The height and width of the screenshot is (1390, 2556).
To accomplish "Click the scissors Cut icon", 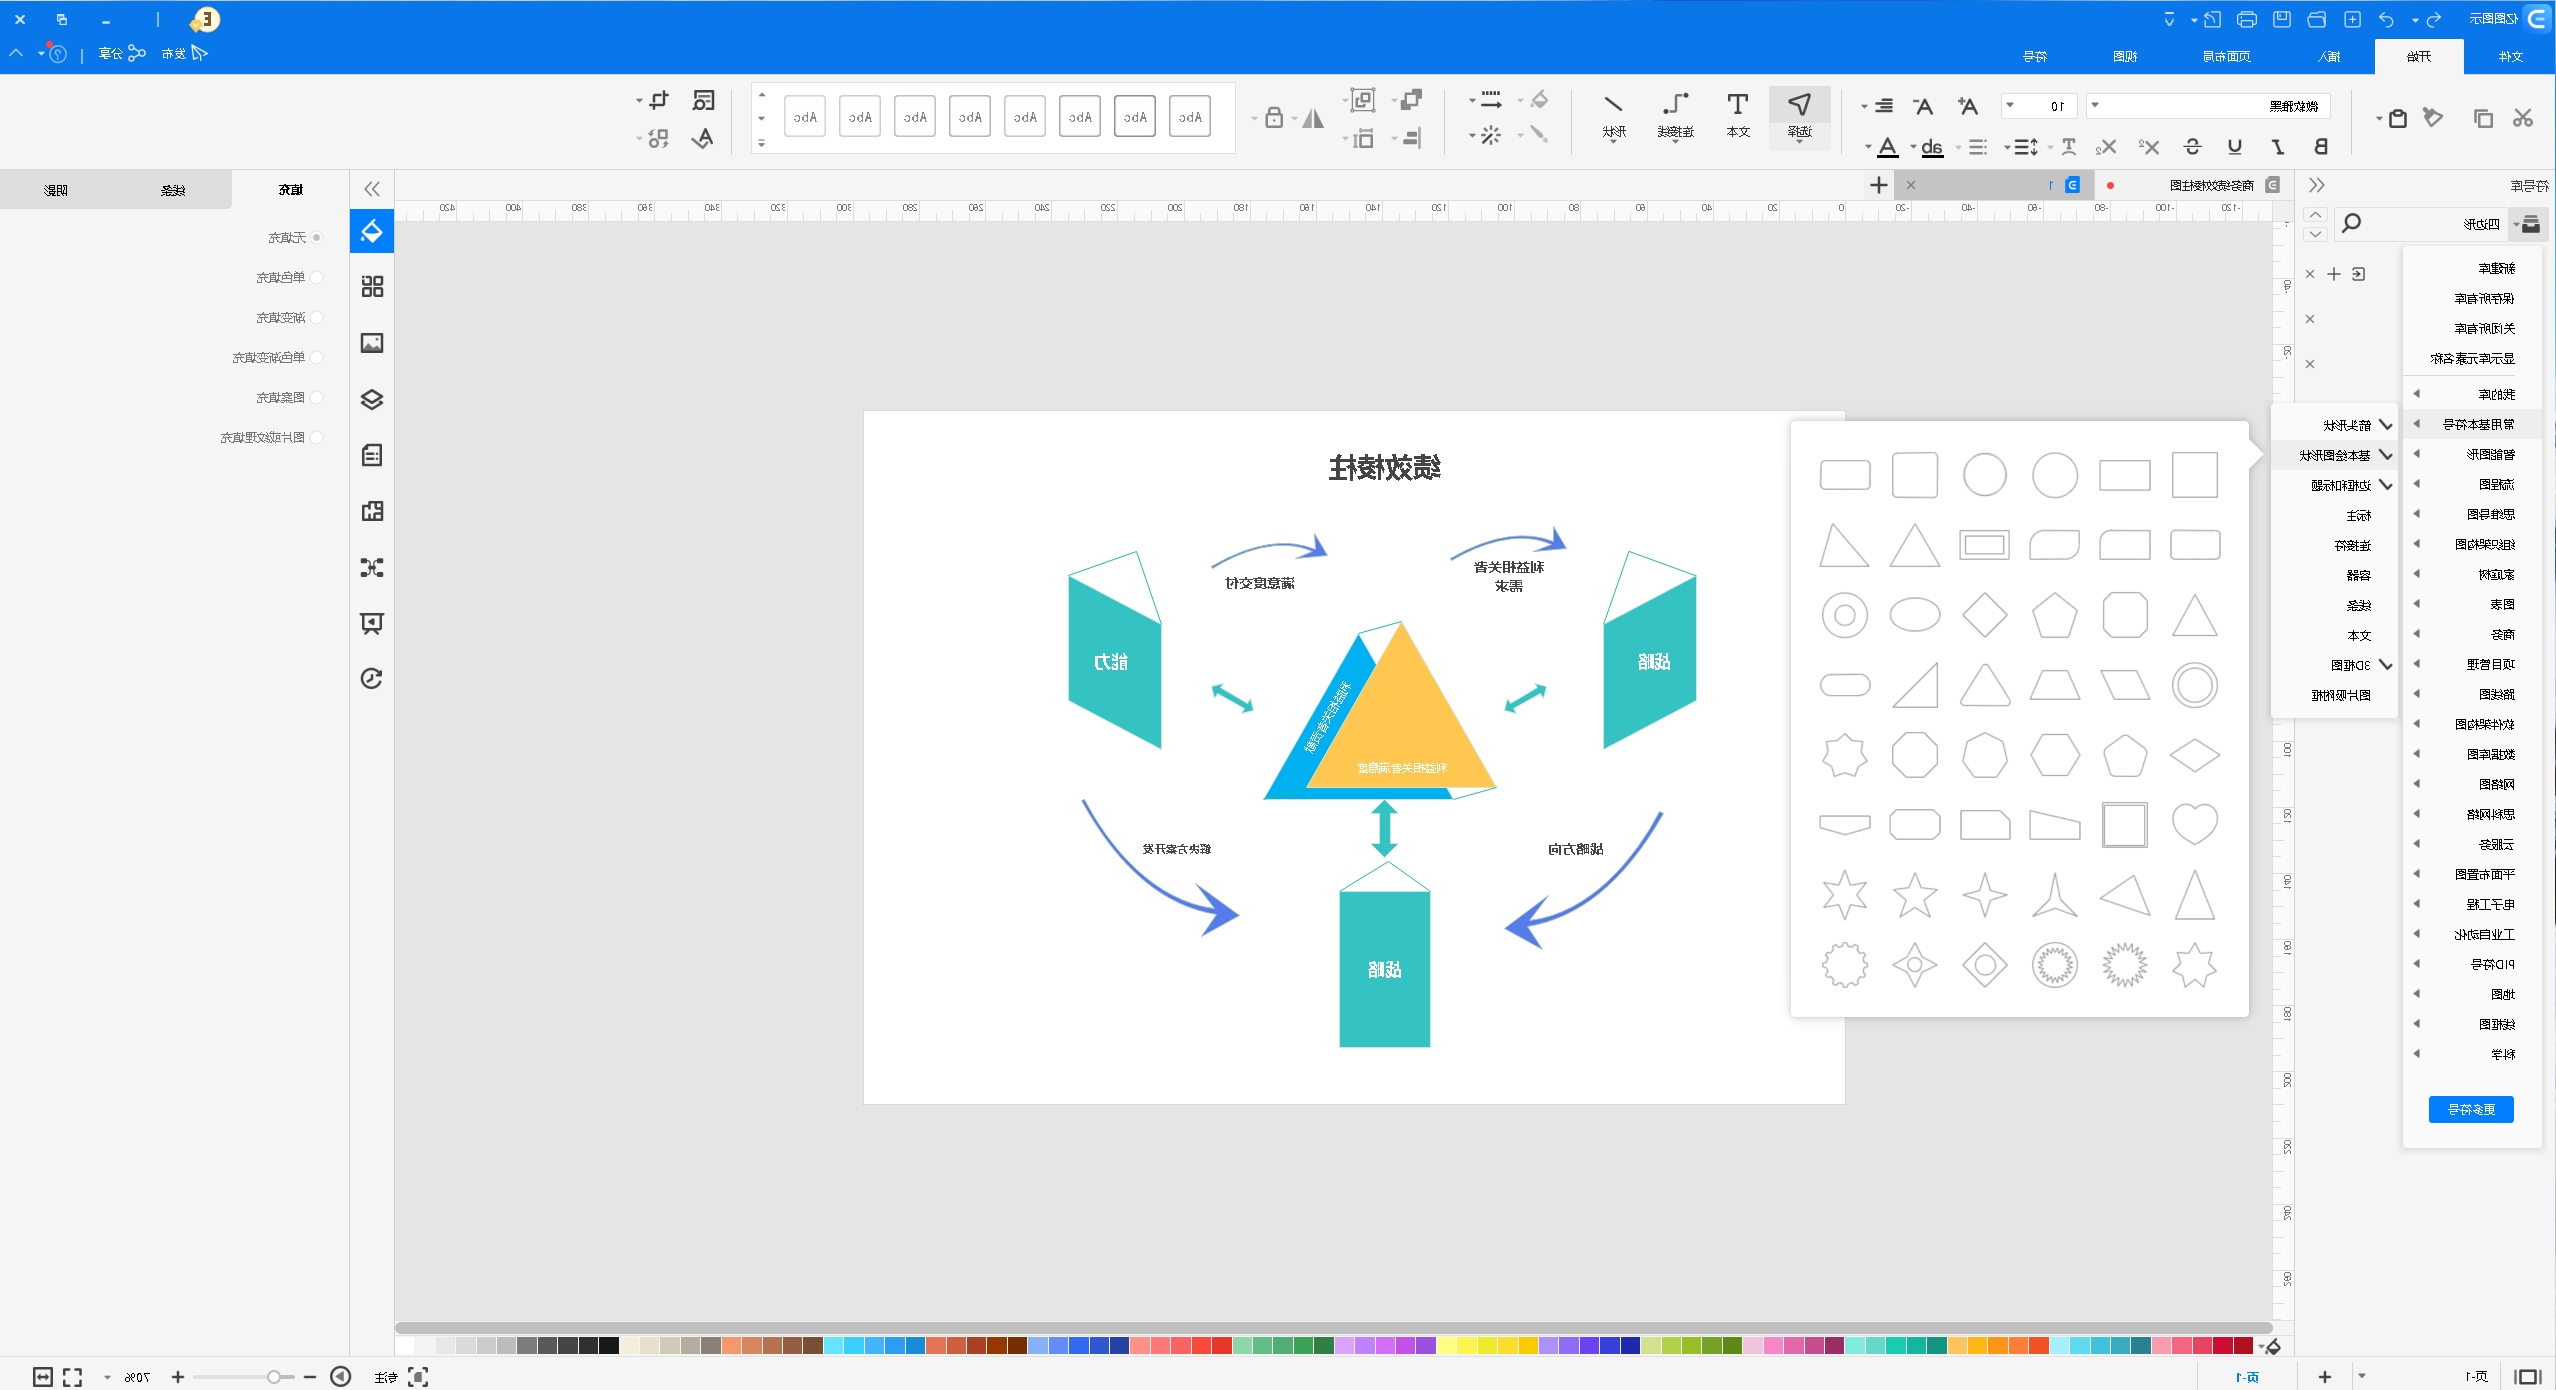I will click(x=2522, y=118).
